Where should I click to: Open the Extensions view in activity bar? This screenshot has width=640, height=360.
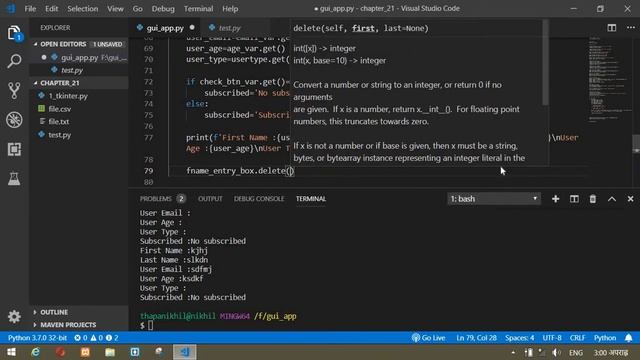tap(14, 149)
